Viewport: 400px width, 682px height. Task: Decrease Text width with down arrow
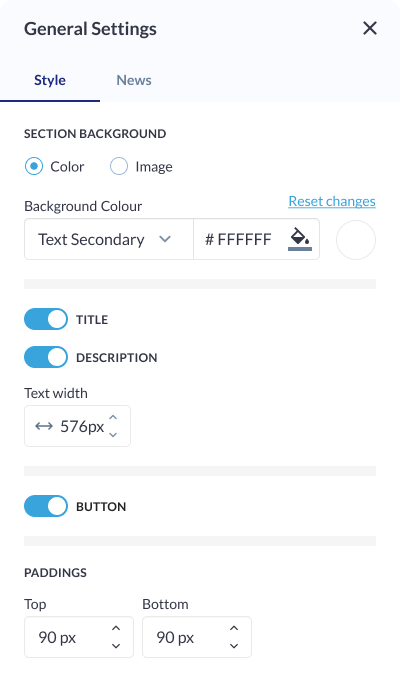[x=113, y=435]
